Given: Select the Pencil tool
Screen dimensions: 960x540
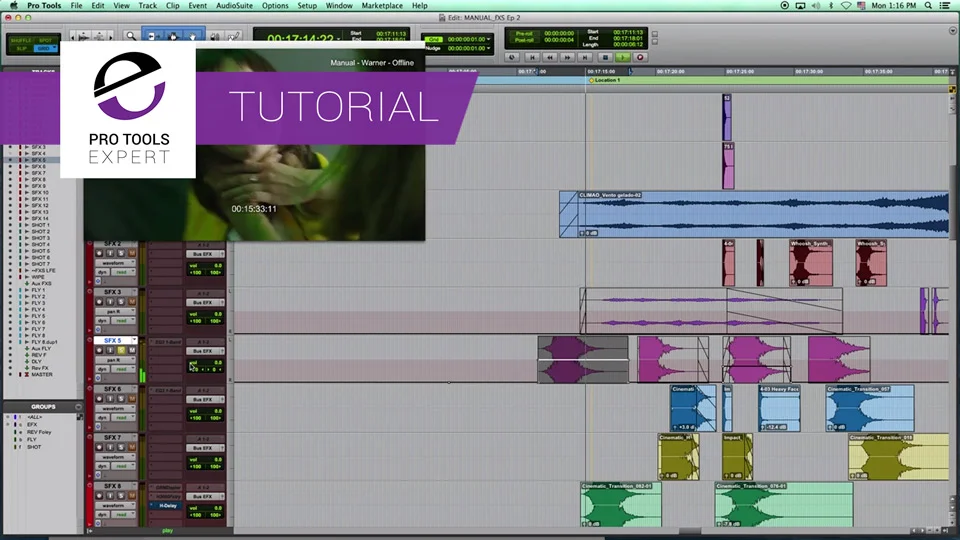Looking at the screenshot, I should 233,37.
